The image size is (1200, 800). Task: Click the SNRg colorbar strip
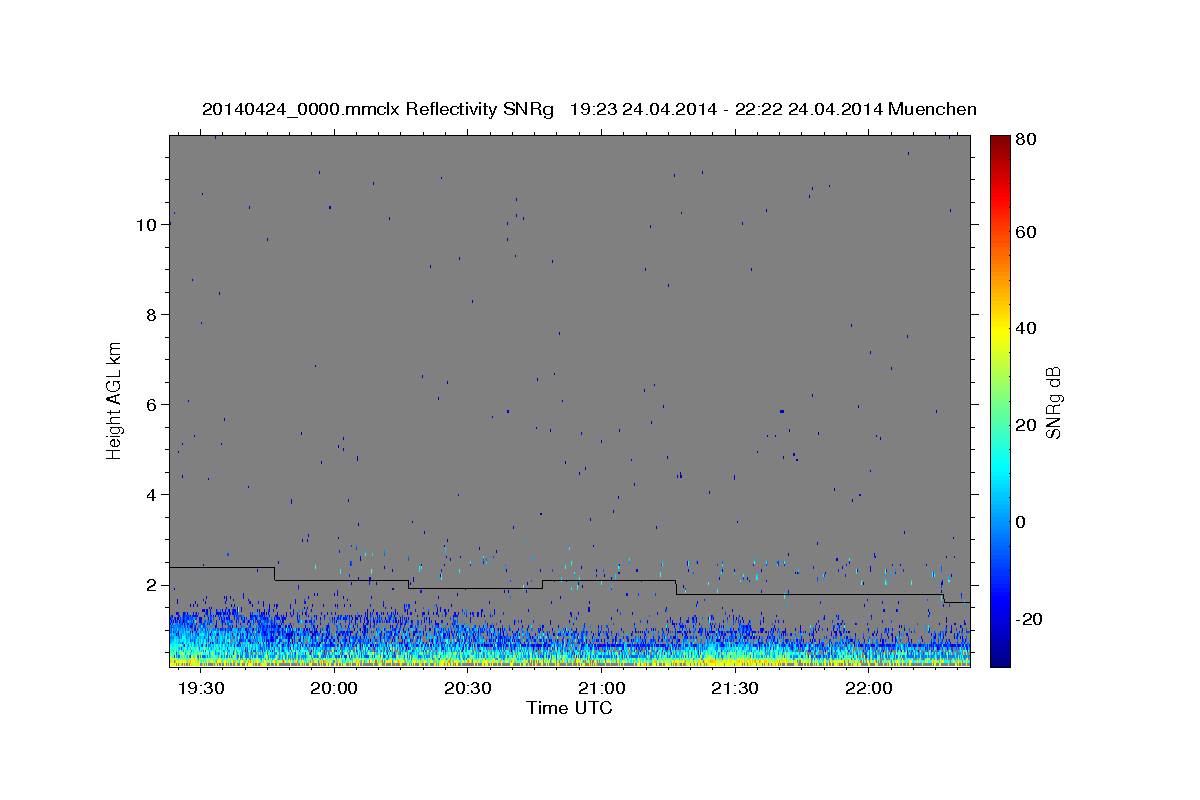(999, 401)
